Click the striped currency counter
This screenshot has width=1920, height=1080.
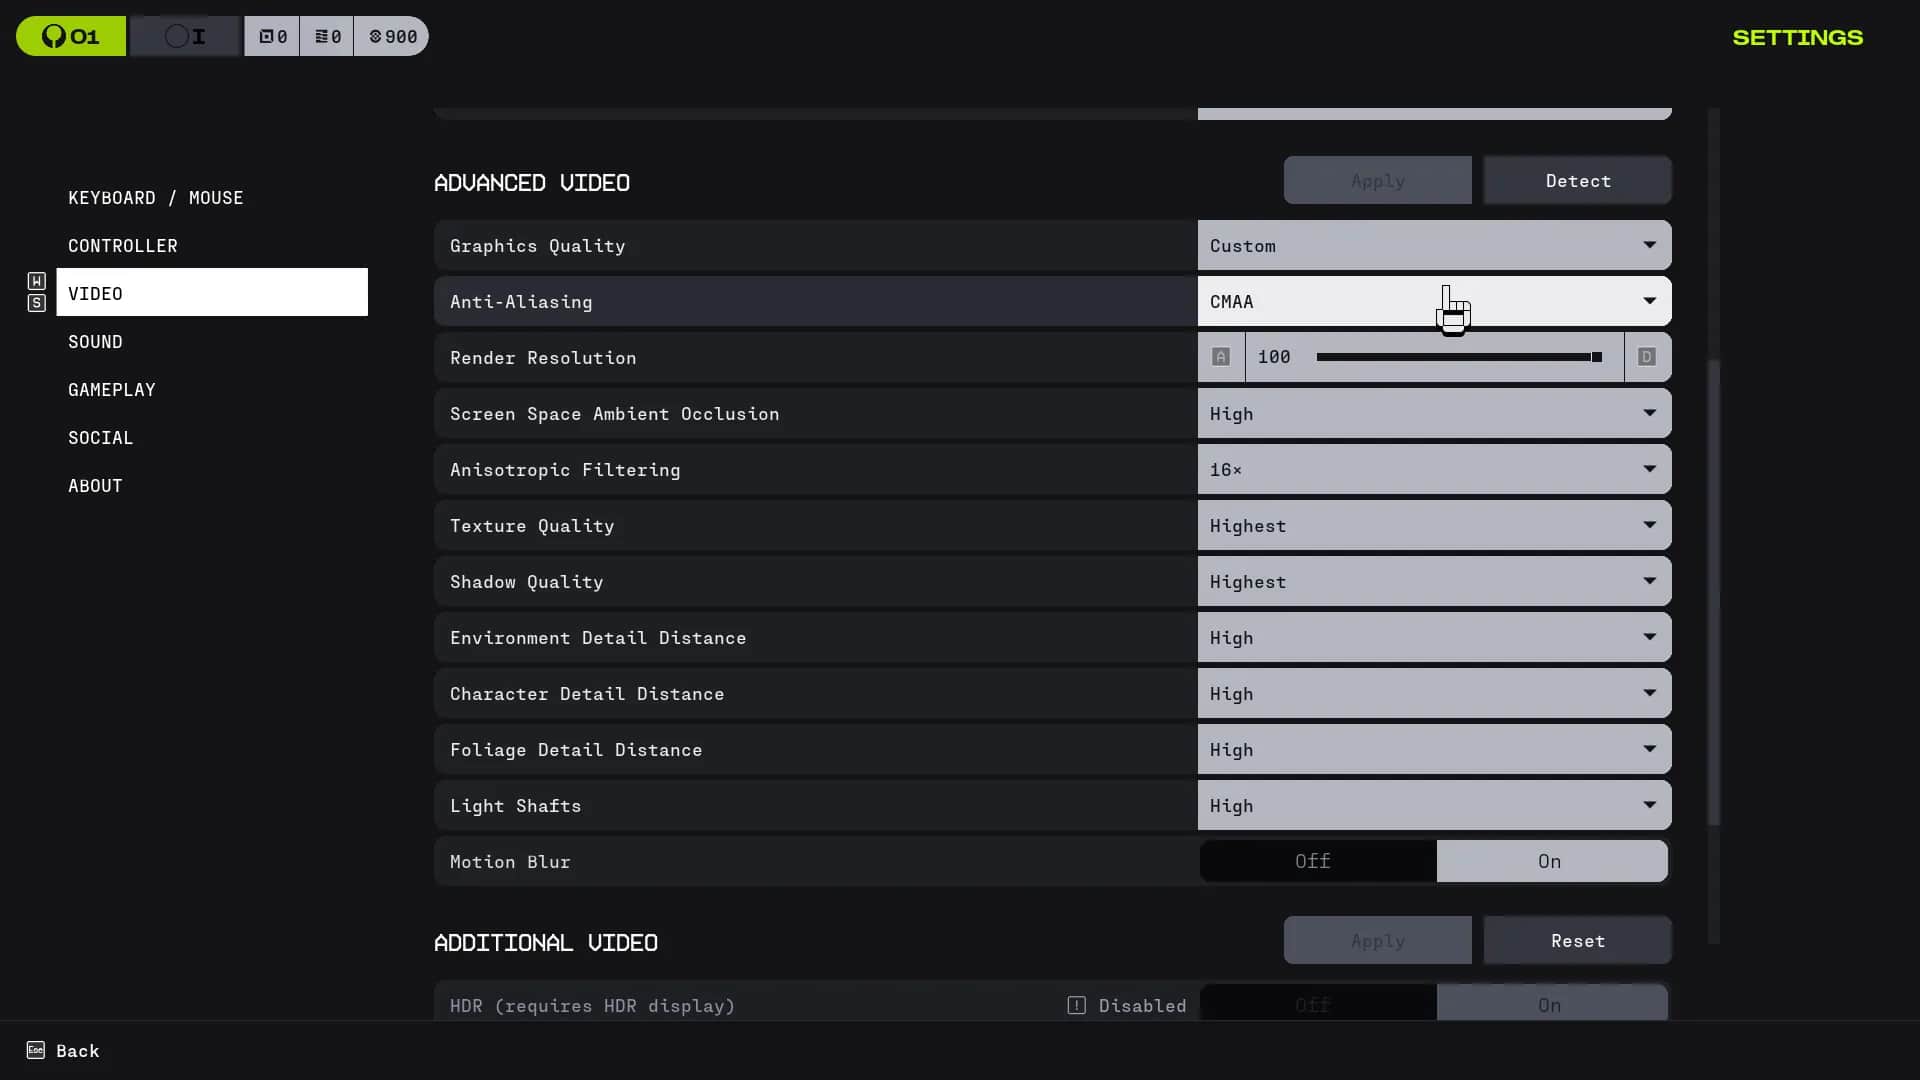point(327,37)
